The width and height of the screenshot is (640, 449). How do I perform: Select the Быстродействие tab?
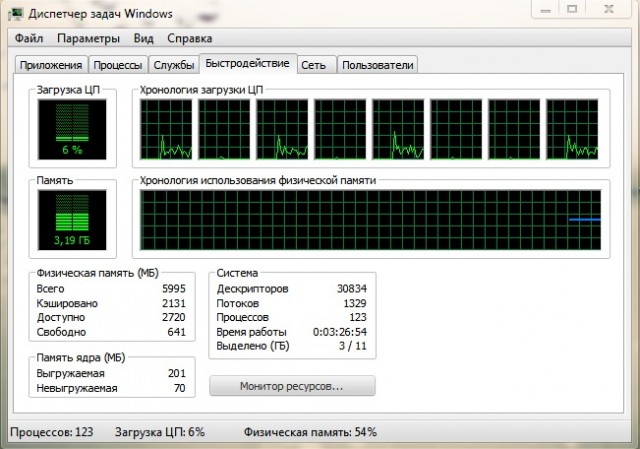247,63
